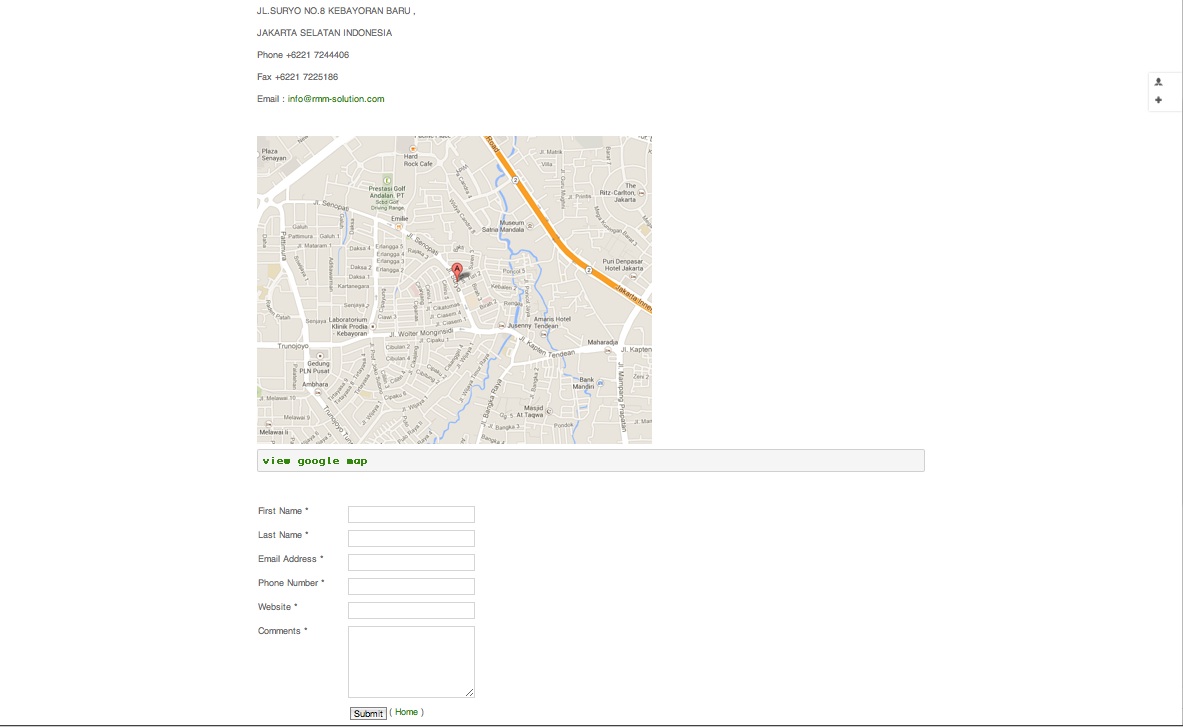Open the info@rmm-solution.com email link

click(x=336, y=99)
